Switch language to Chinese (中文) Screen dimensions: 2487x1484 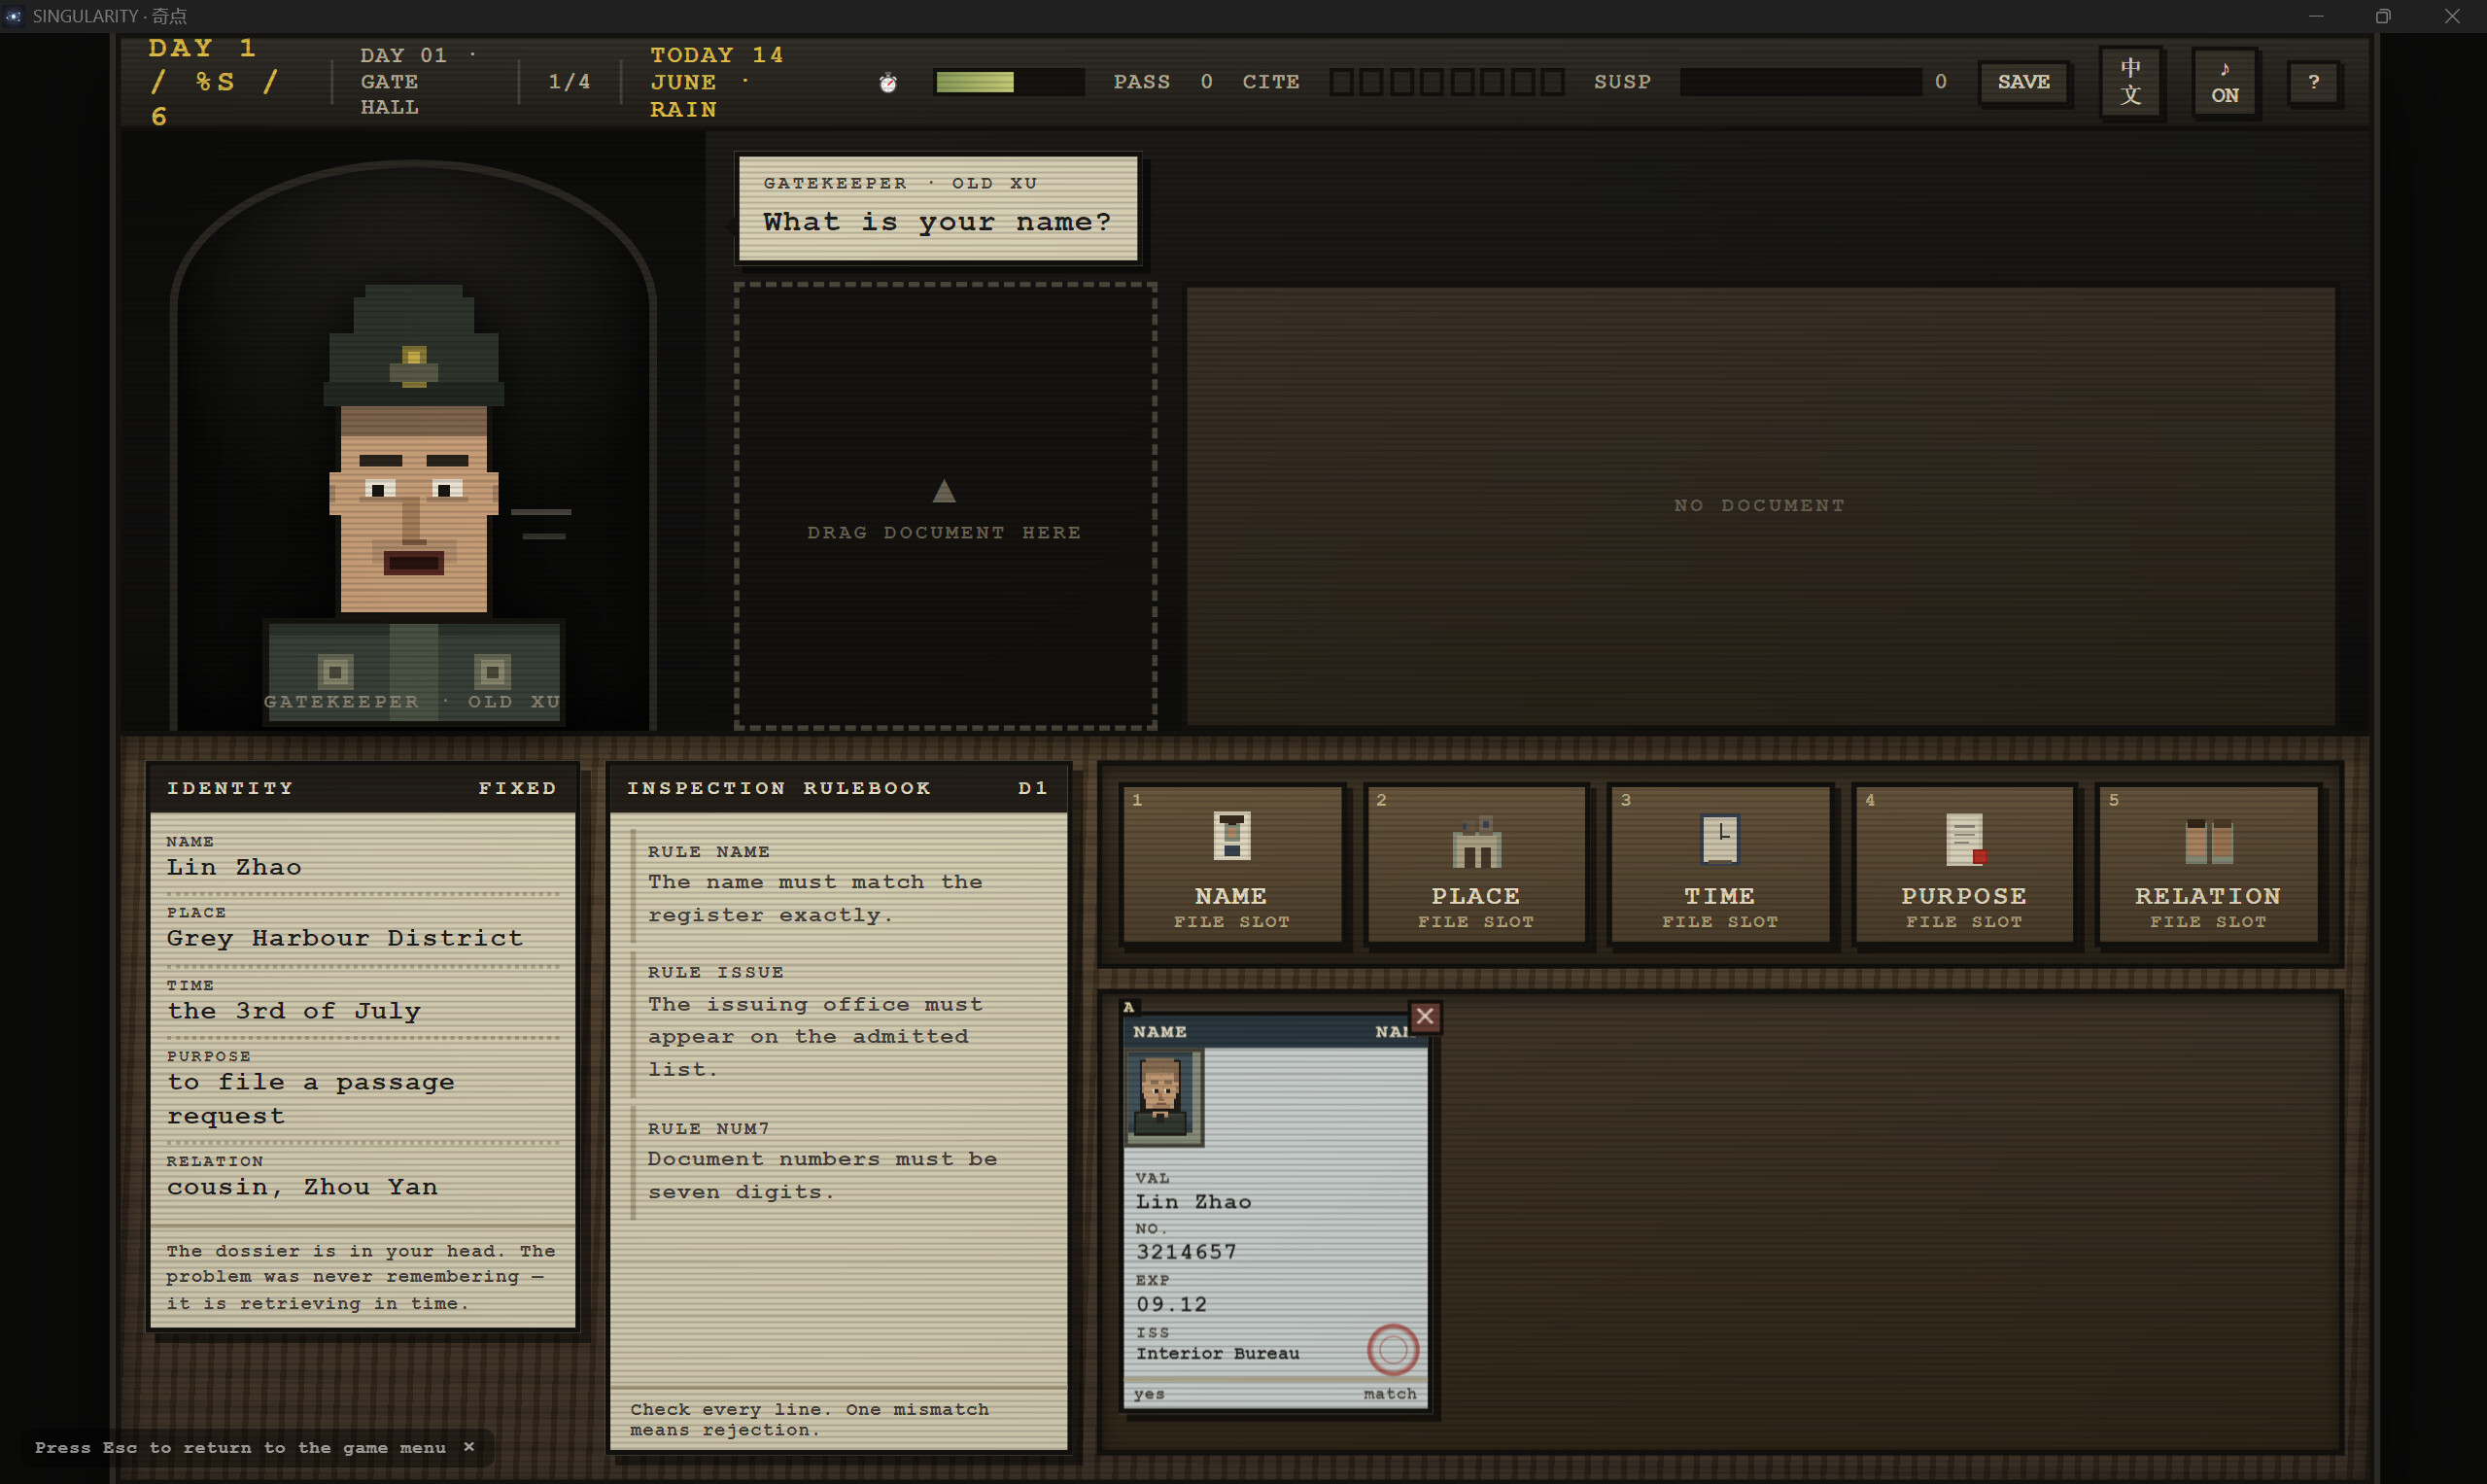2130,82
